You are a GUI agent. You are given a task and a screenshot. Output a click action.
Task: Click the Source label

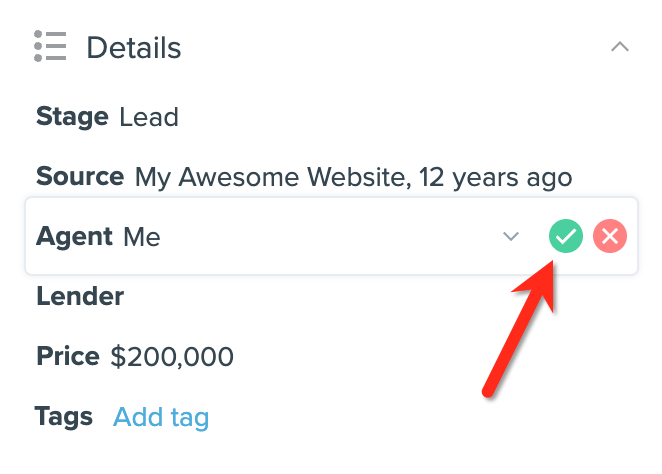pos(80,176)
